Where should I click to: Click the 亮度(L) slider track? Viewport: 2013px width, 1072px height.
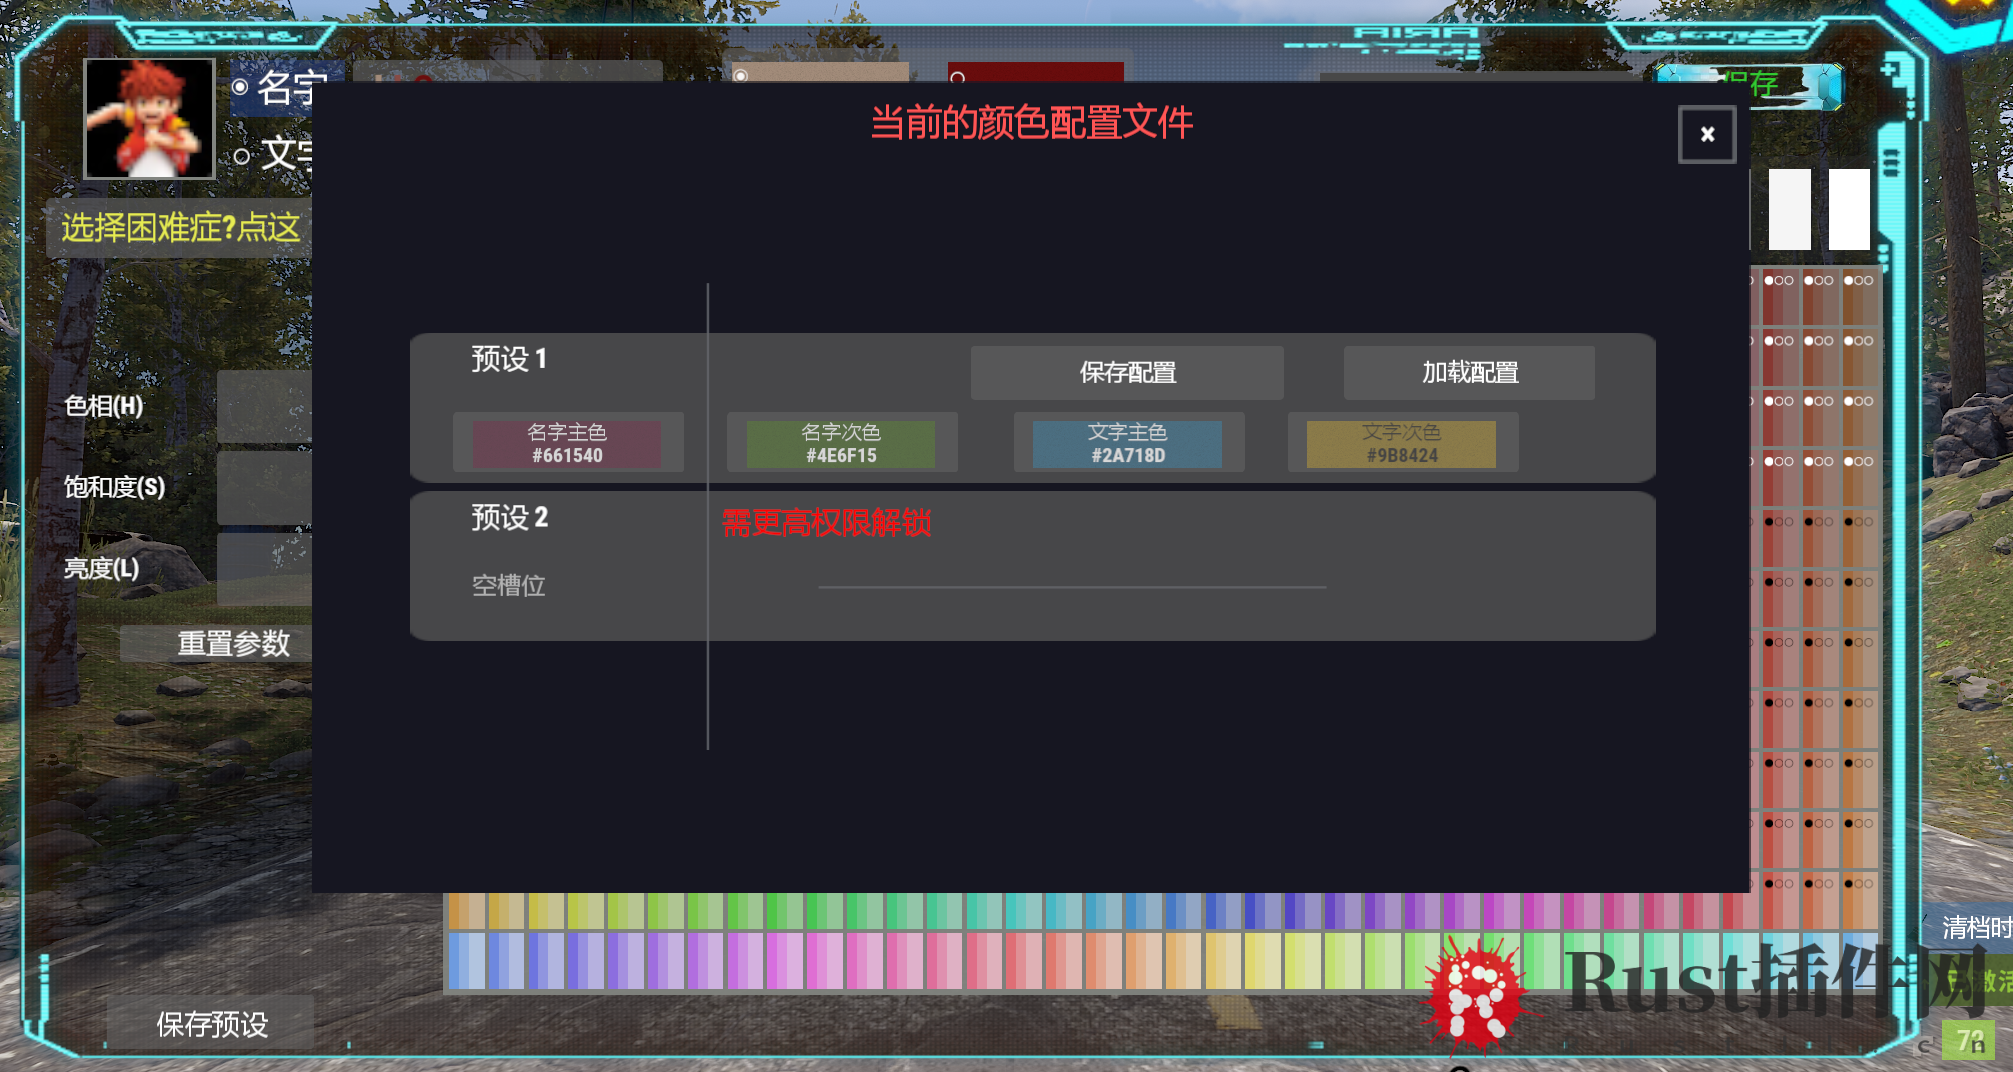coord(264,568)
